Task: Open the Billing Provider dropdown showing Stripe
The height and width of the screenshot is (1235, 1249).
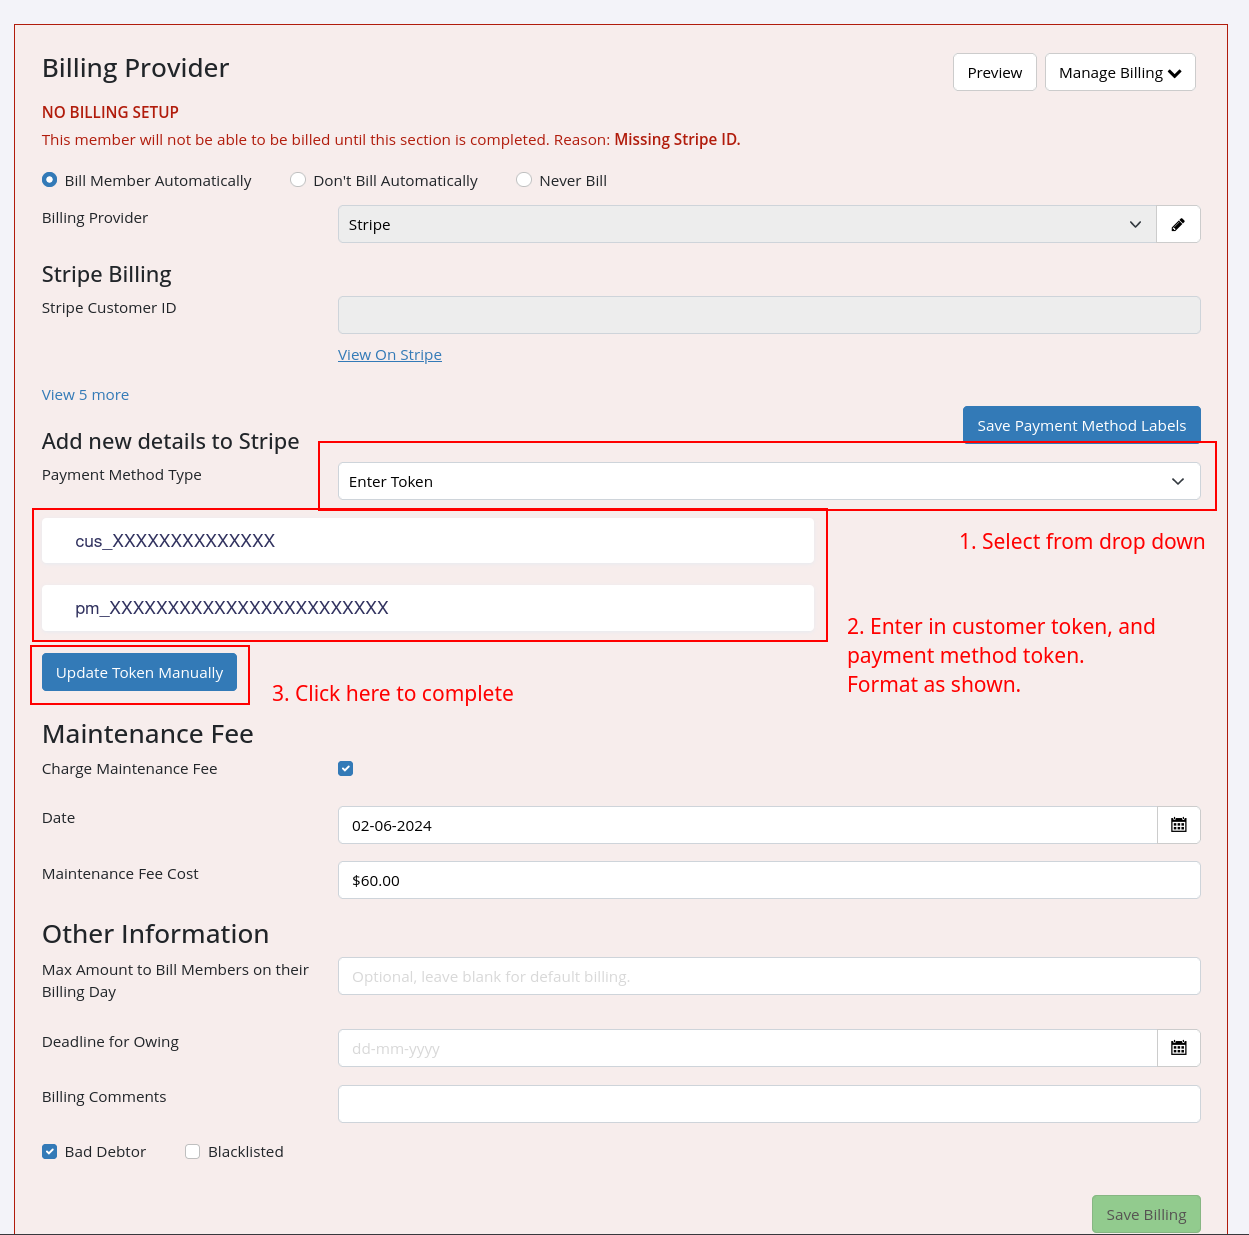Action: (x=745, y=224)
